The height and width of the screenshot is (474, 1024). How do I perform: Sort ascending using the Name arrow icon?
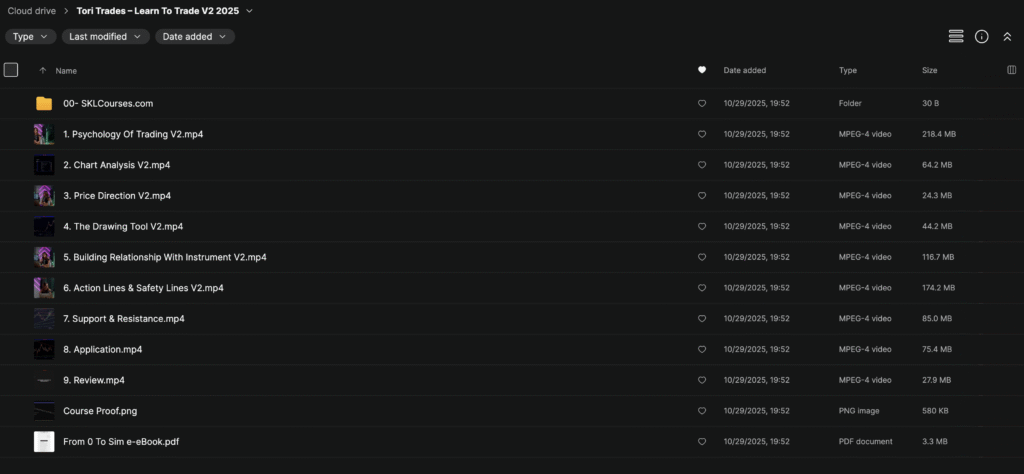43,71
